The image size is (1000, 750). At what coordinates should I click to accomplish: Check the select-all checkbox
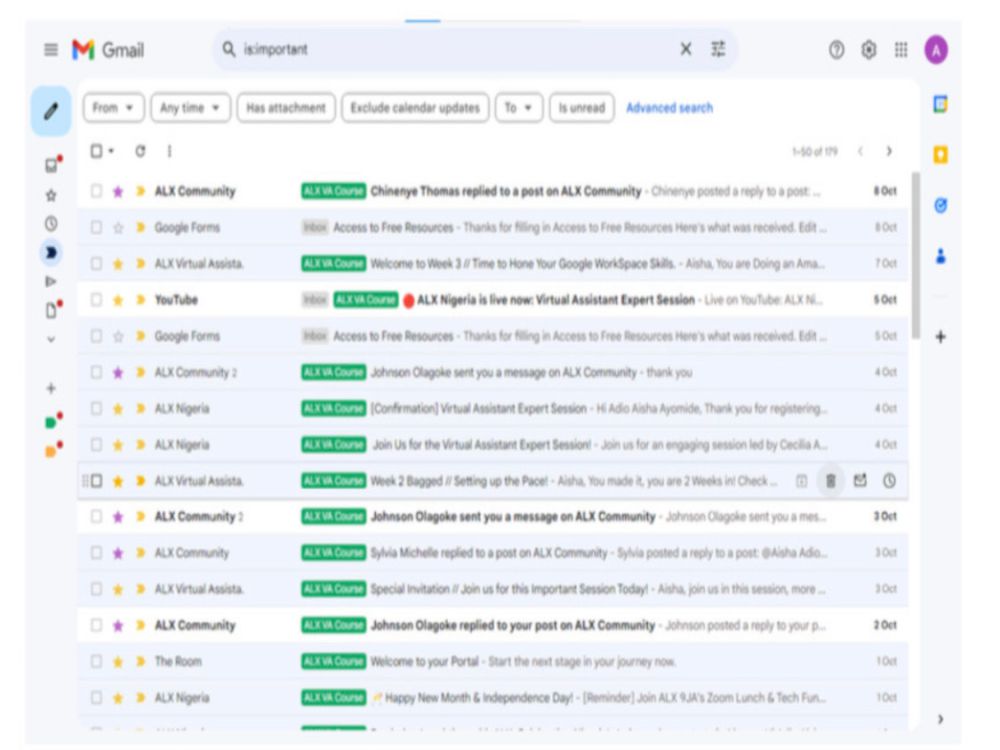coord(96,151)
